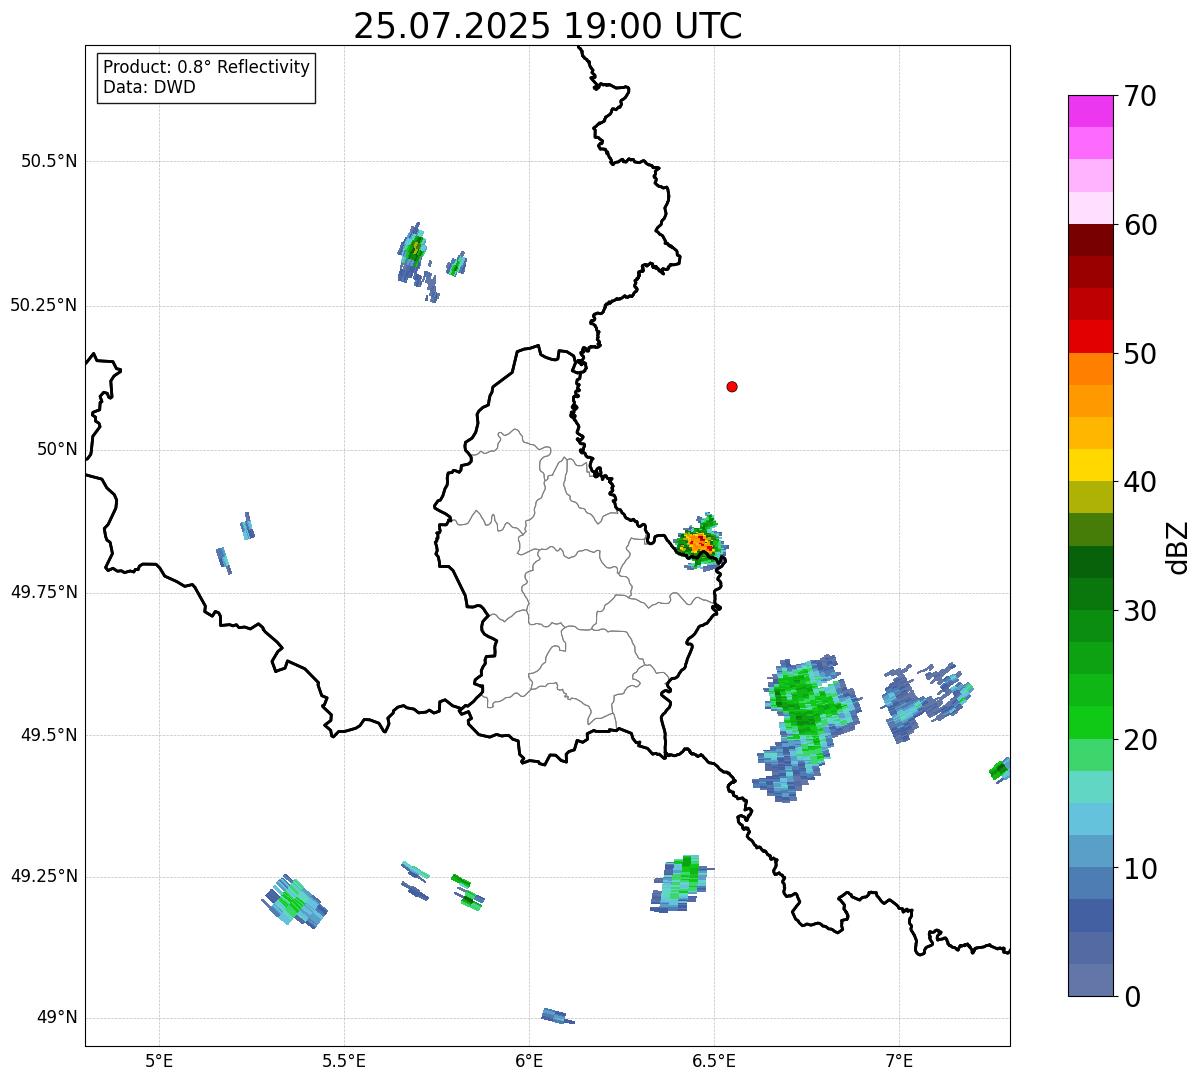Click the magenta top colorbar segment

[x=1090, y=111]
